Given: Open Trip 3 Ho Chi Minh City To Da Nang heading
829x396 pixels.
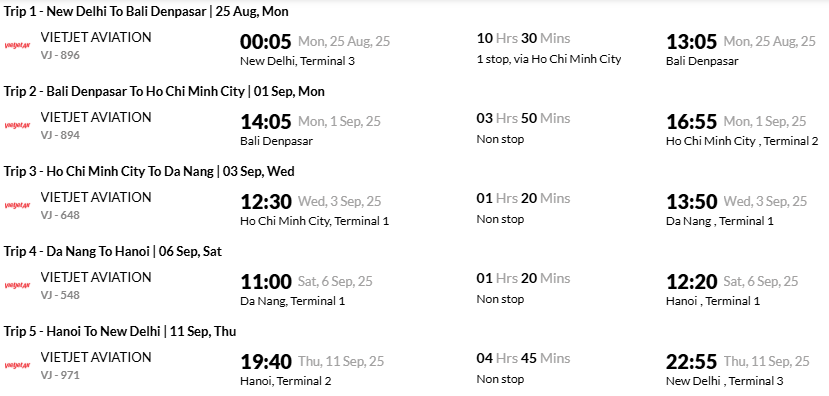Looking at the screenshot, I should 149,171.
